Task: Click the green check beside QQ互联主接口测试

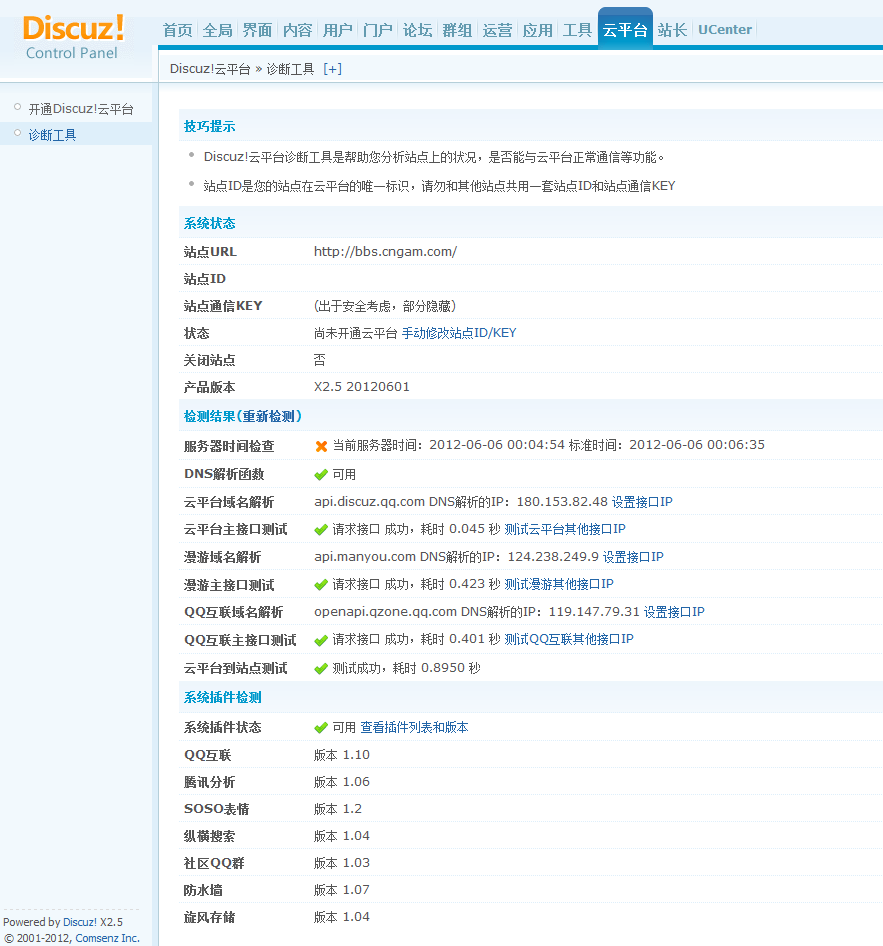Action: click(321, 640)
